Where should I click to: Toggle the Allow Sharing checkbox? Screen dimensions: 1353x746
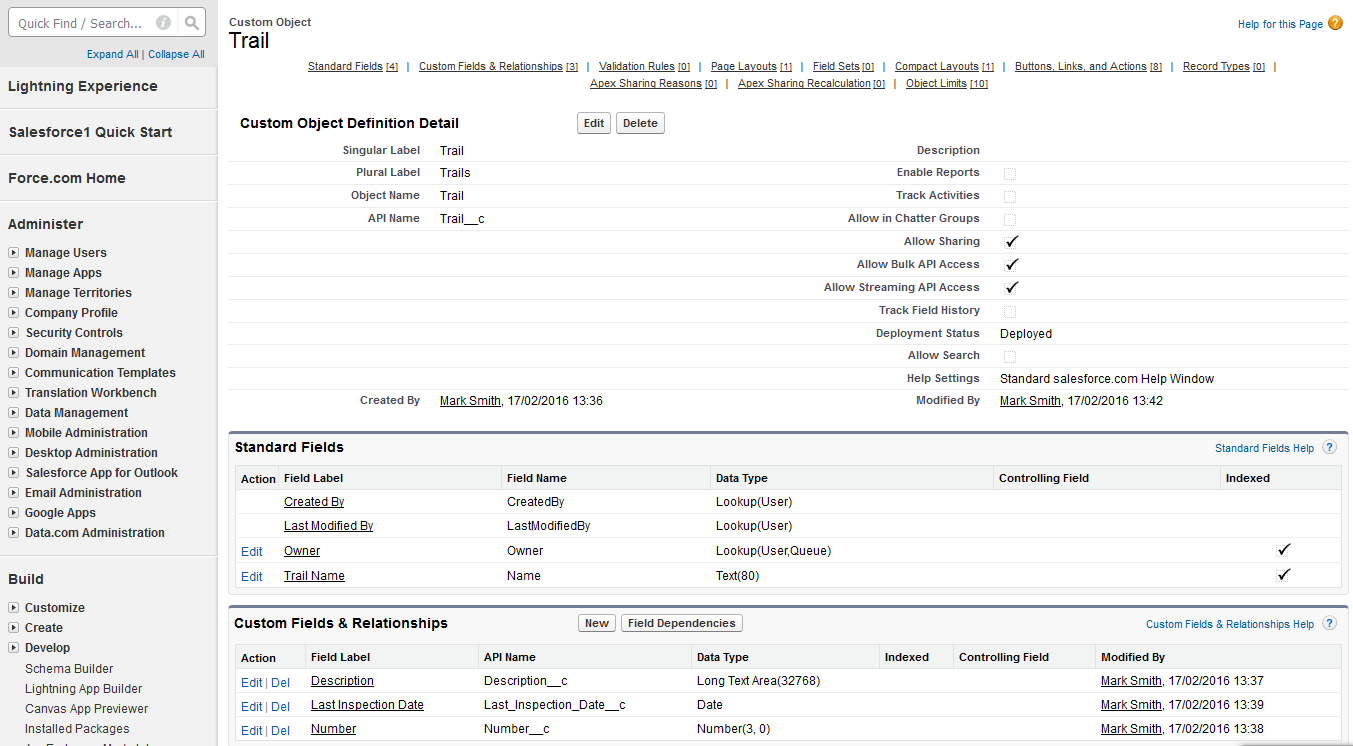click(x=1011, y=242)
